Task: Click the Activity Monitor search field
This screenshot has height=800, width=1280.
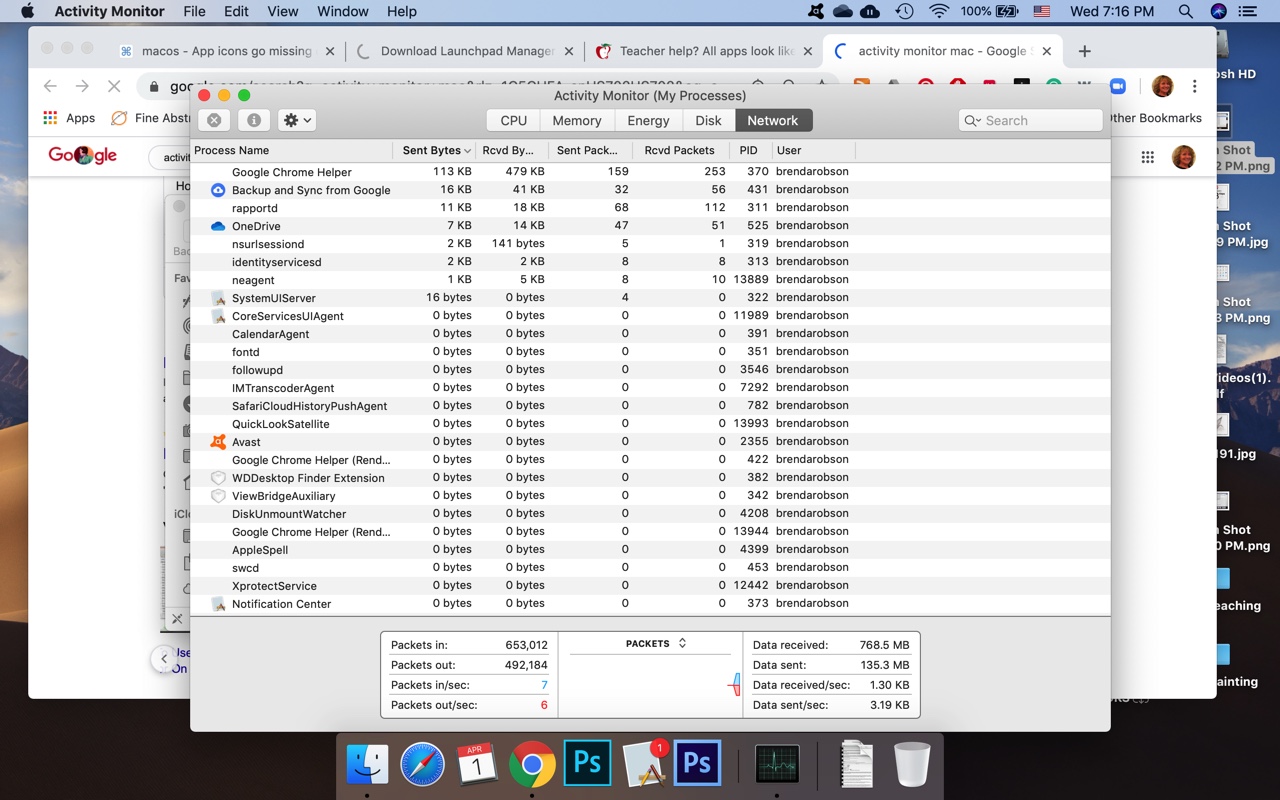Action: coord(1030,120)
